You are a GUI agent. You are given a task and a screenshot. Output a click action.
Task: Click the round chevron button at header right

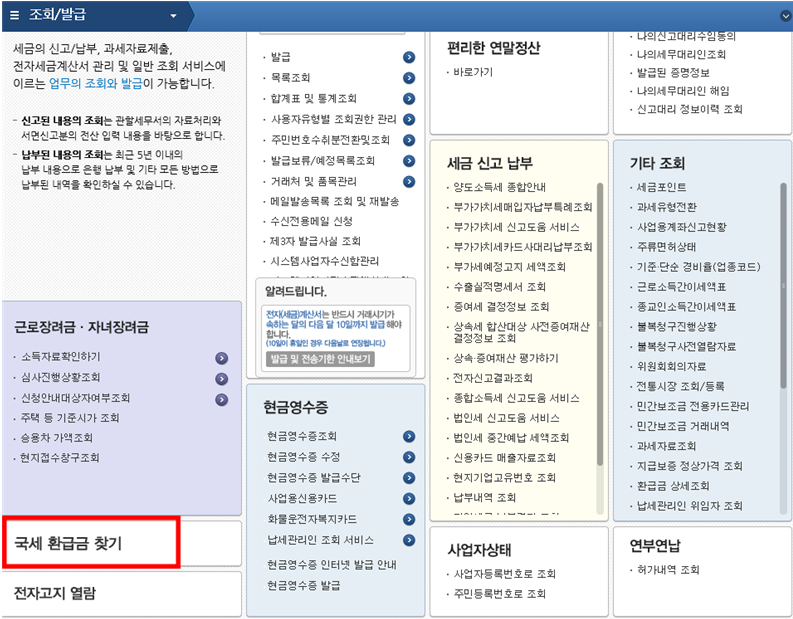pos(785,16)
